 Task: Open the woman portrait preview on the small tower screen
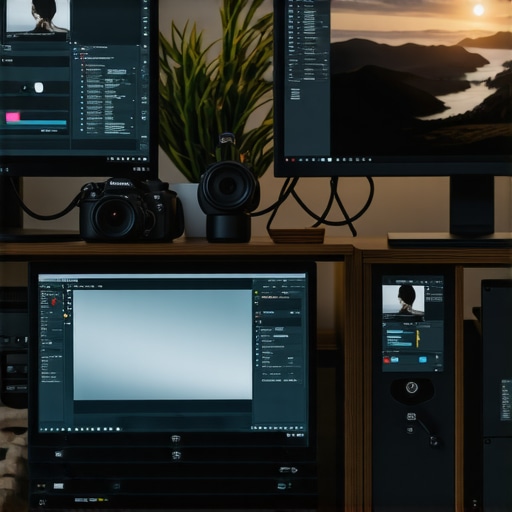pyautogui.click(x=403, y=299)
